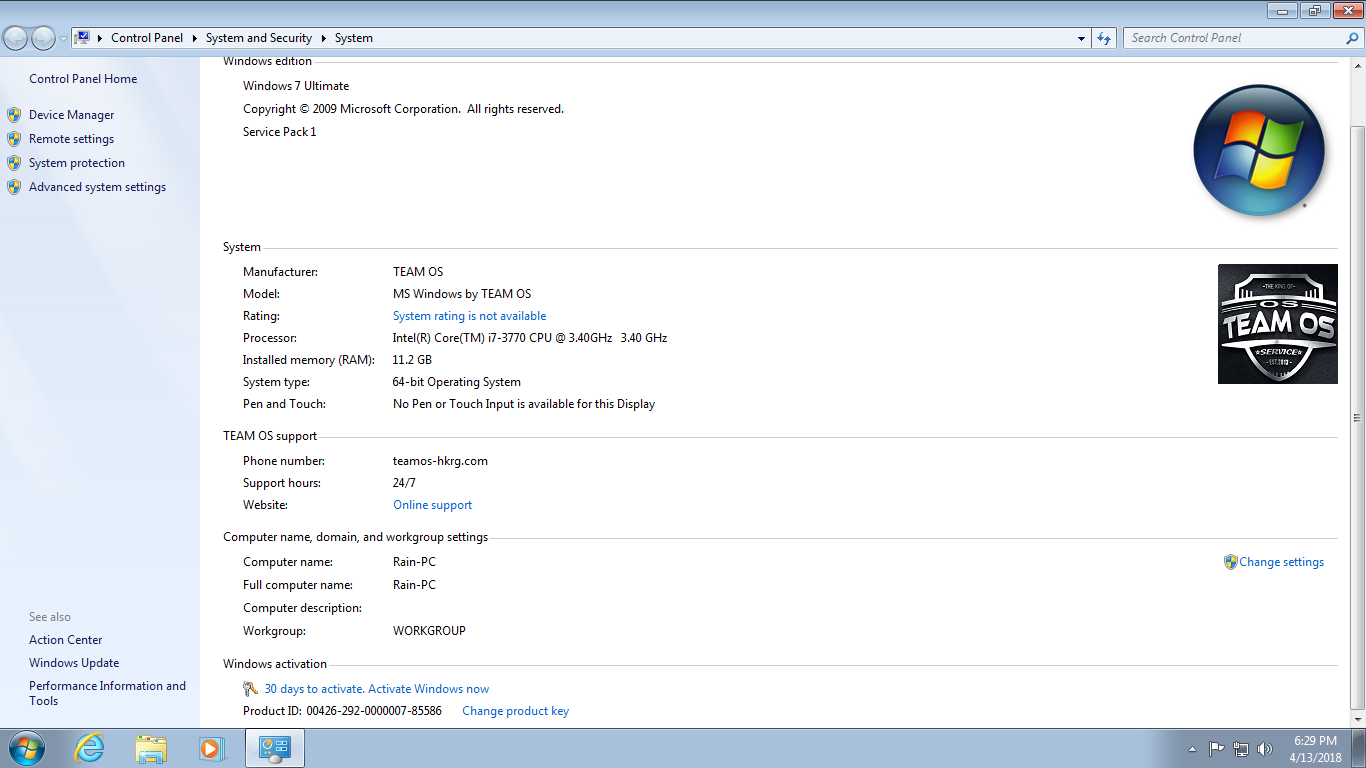Open the address bar history dropdown
This screenshot has width=1366, height=768.
point(1082,38)
